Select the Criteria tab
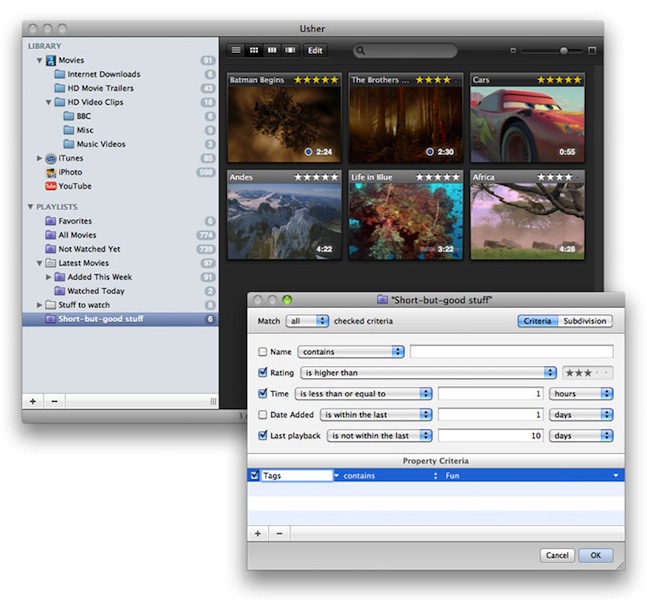Viewport: 647px width, 600px height. (x=537, y=321)
